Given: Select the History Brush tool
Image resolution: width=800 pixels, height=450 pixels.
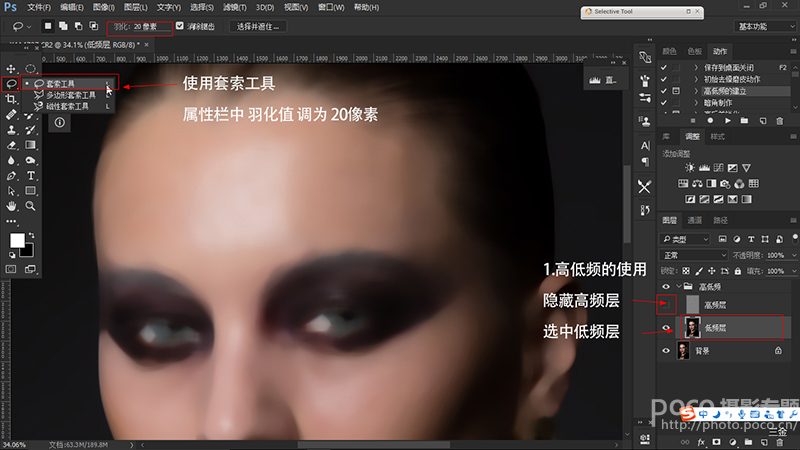Looking at the screenshot, I should pos(31,130).
